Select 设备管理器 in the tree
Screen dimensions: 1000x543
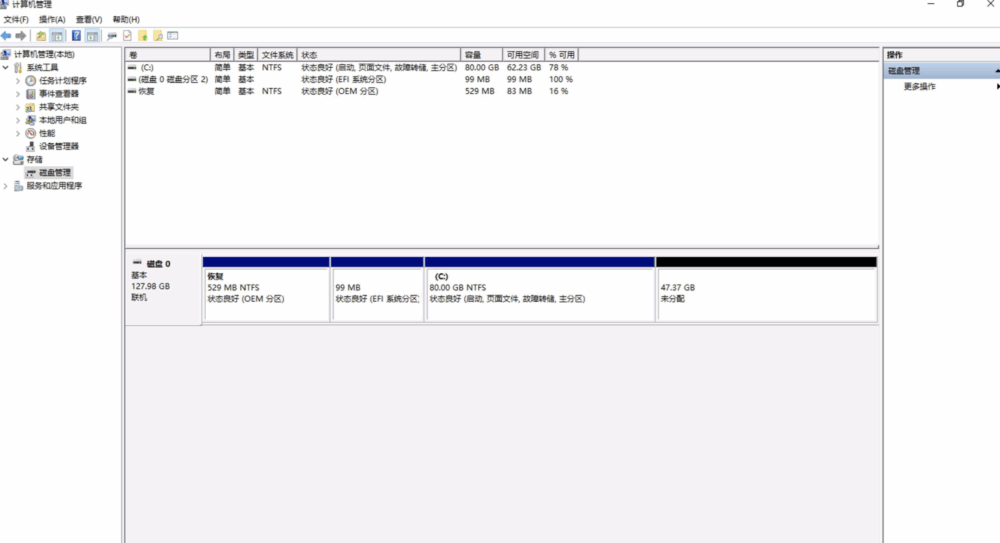coord(59,146)
